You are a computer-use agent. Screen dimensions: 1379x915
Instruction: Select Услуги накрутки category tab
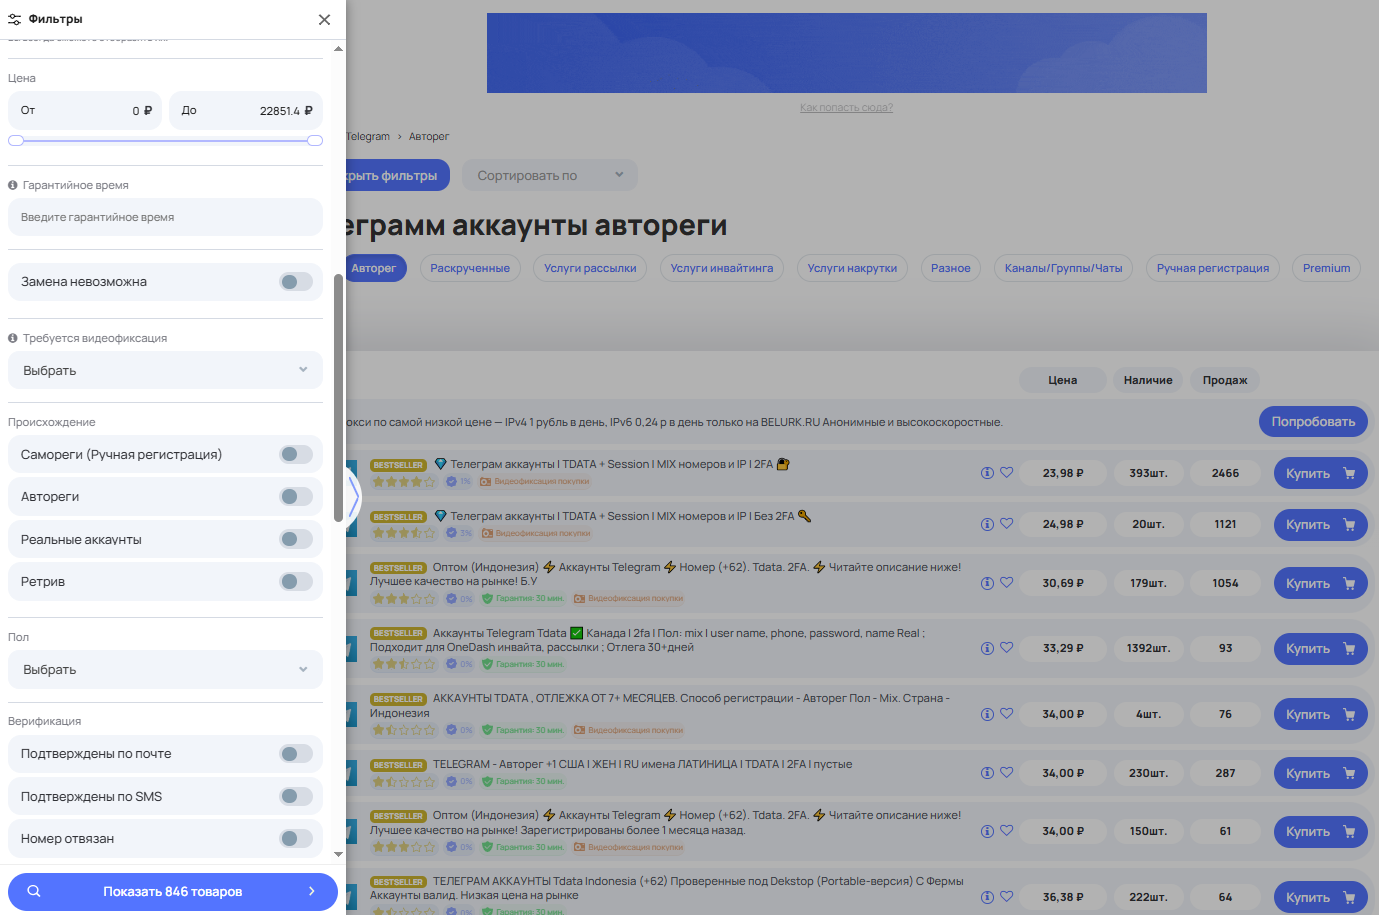[x=852, y=268]
